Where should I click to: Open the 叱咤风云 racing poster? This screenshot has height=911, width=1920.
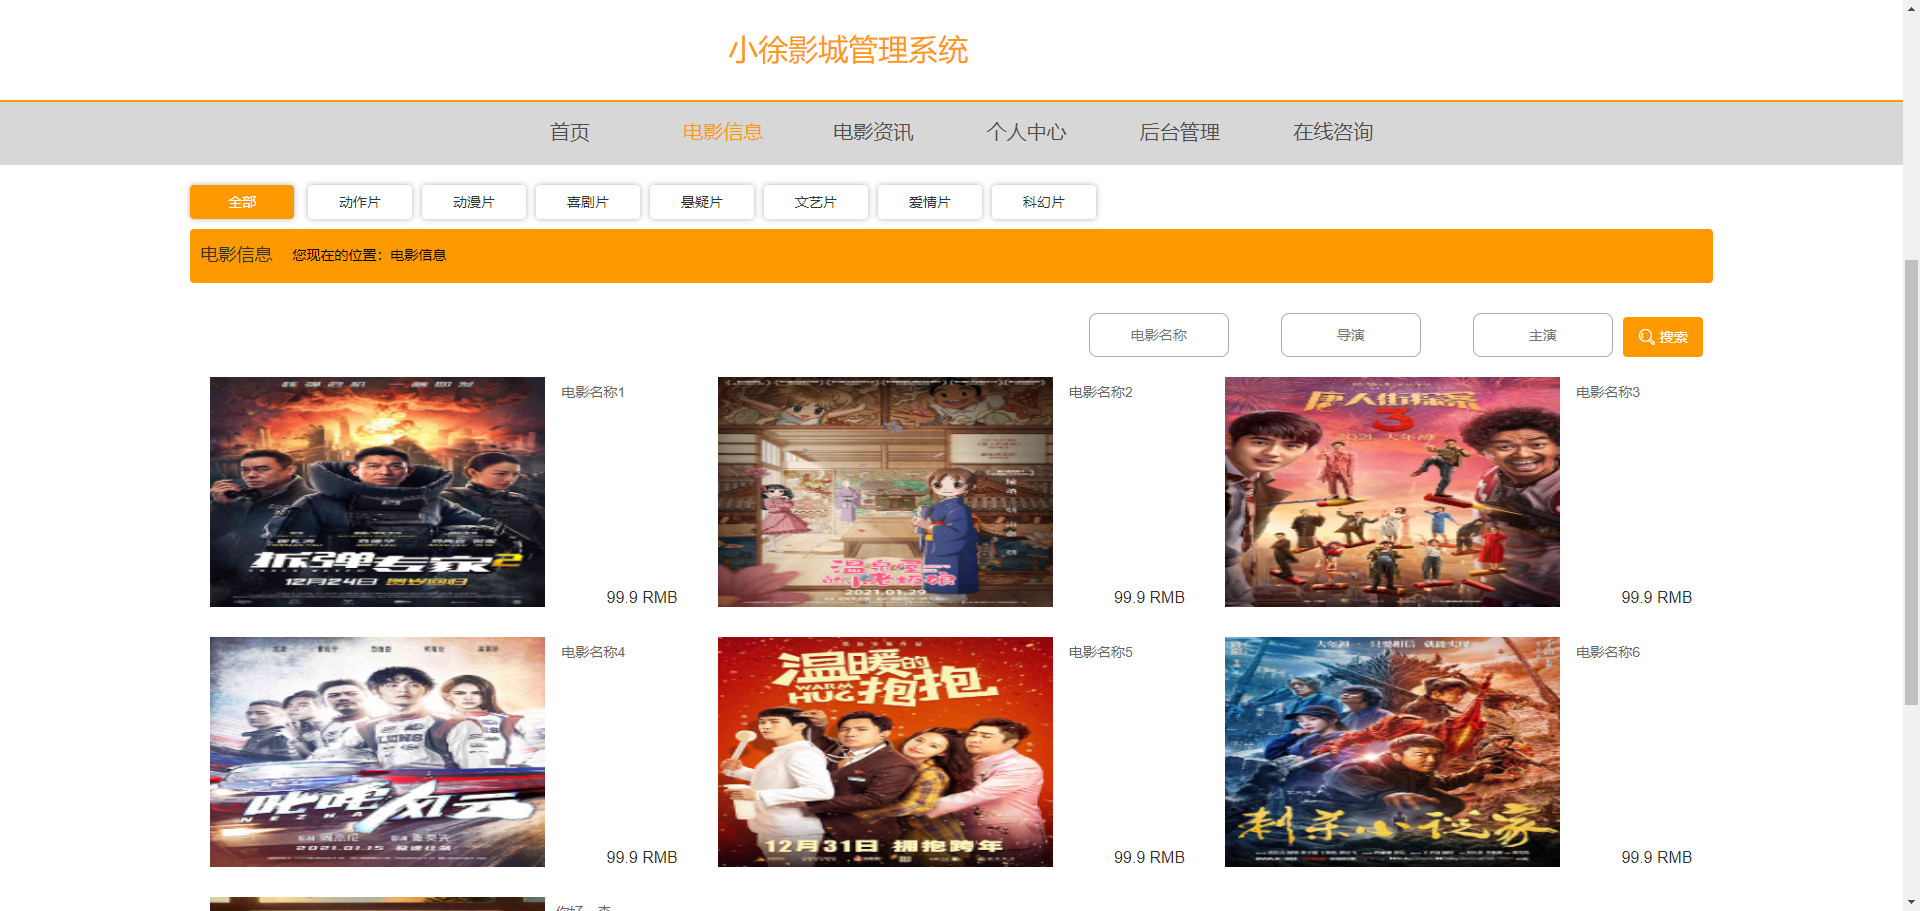(377, 752)
